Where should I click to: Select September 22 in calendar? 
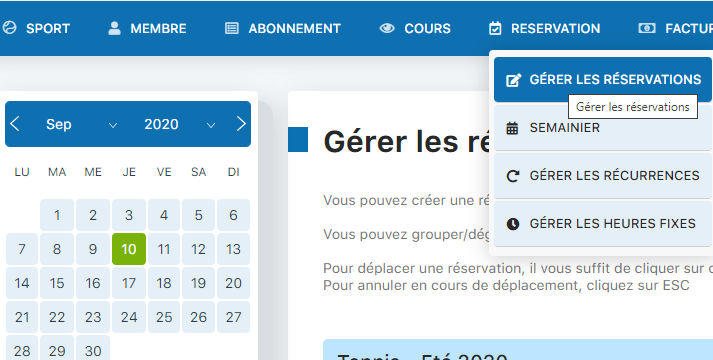(x=57, y=317)
